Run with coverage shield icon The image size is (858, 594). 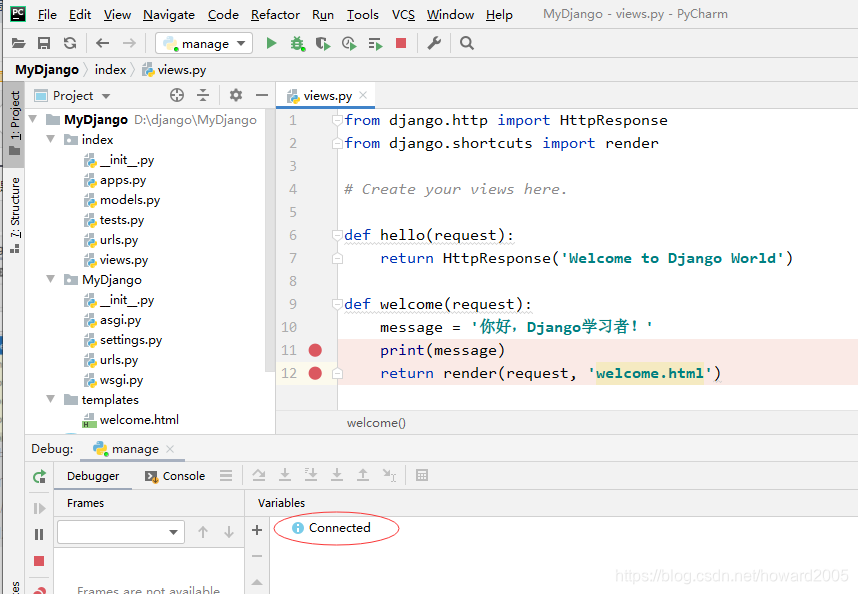pos(323,43)
